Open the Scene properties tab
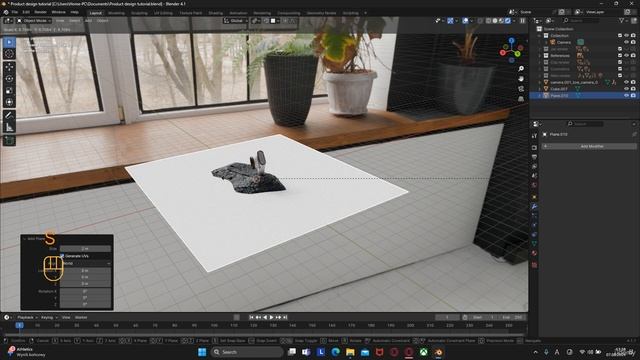640x360 pixels. pyautogui.click(x=534, y=176)
